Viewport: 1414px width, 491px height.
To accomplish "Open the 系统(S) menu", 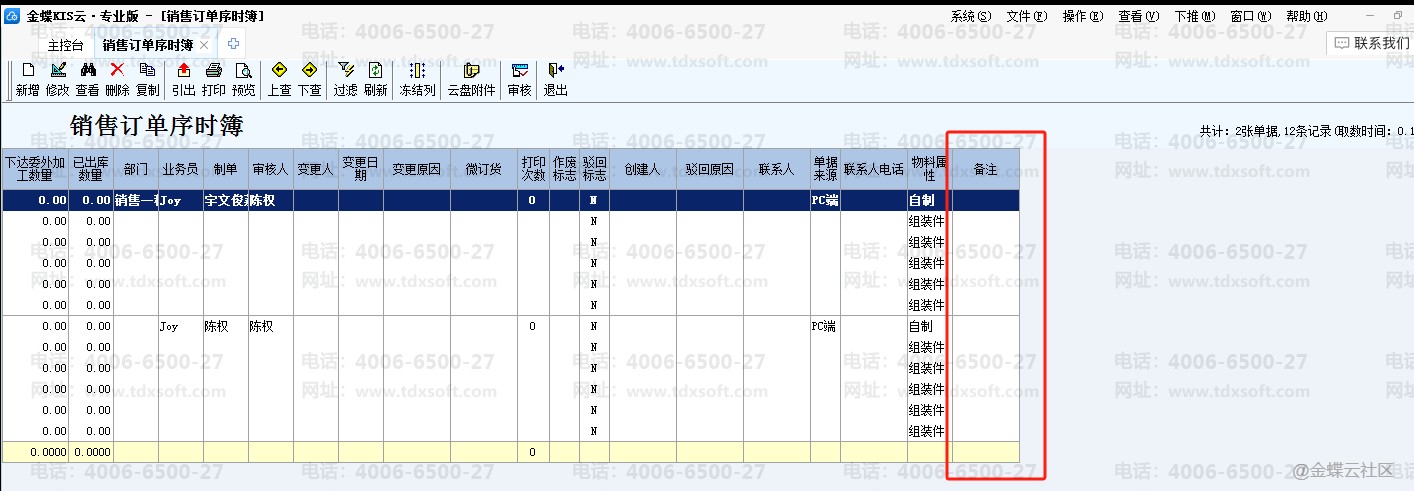I will 971,16.
